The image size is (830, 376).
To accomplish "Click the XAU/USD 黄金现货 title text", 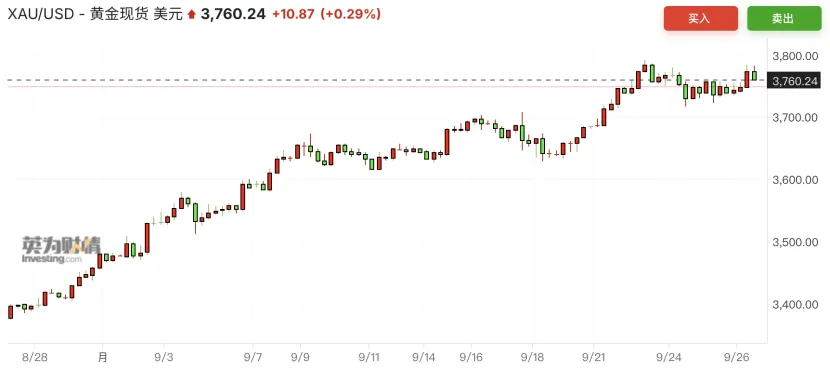I will pos(95,15).
